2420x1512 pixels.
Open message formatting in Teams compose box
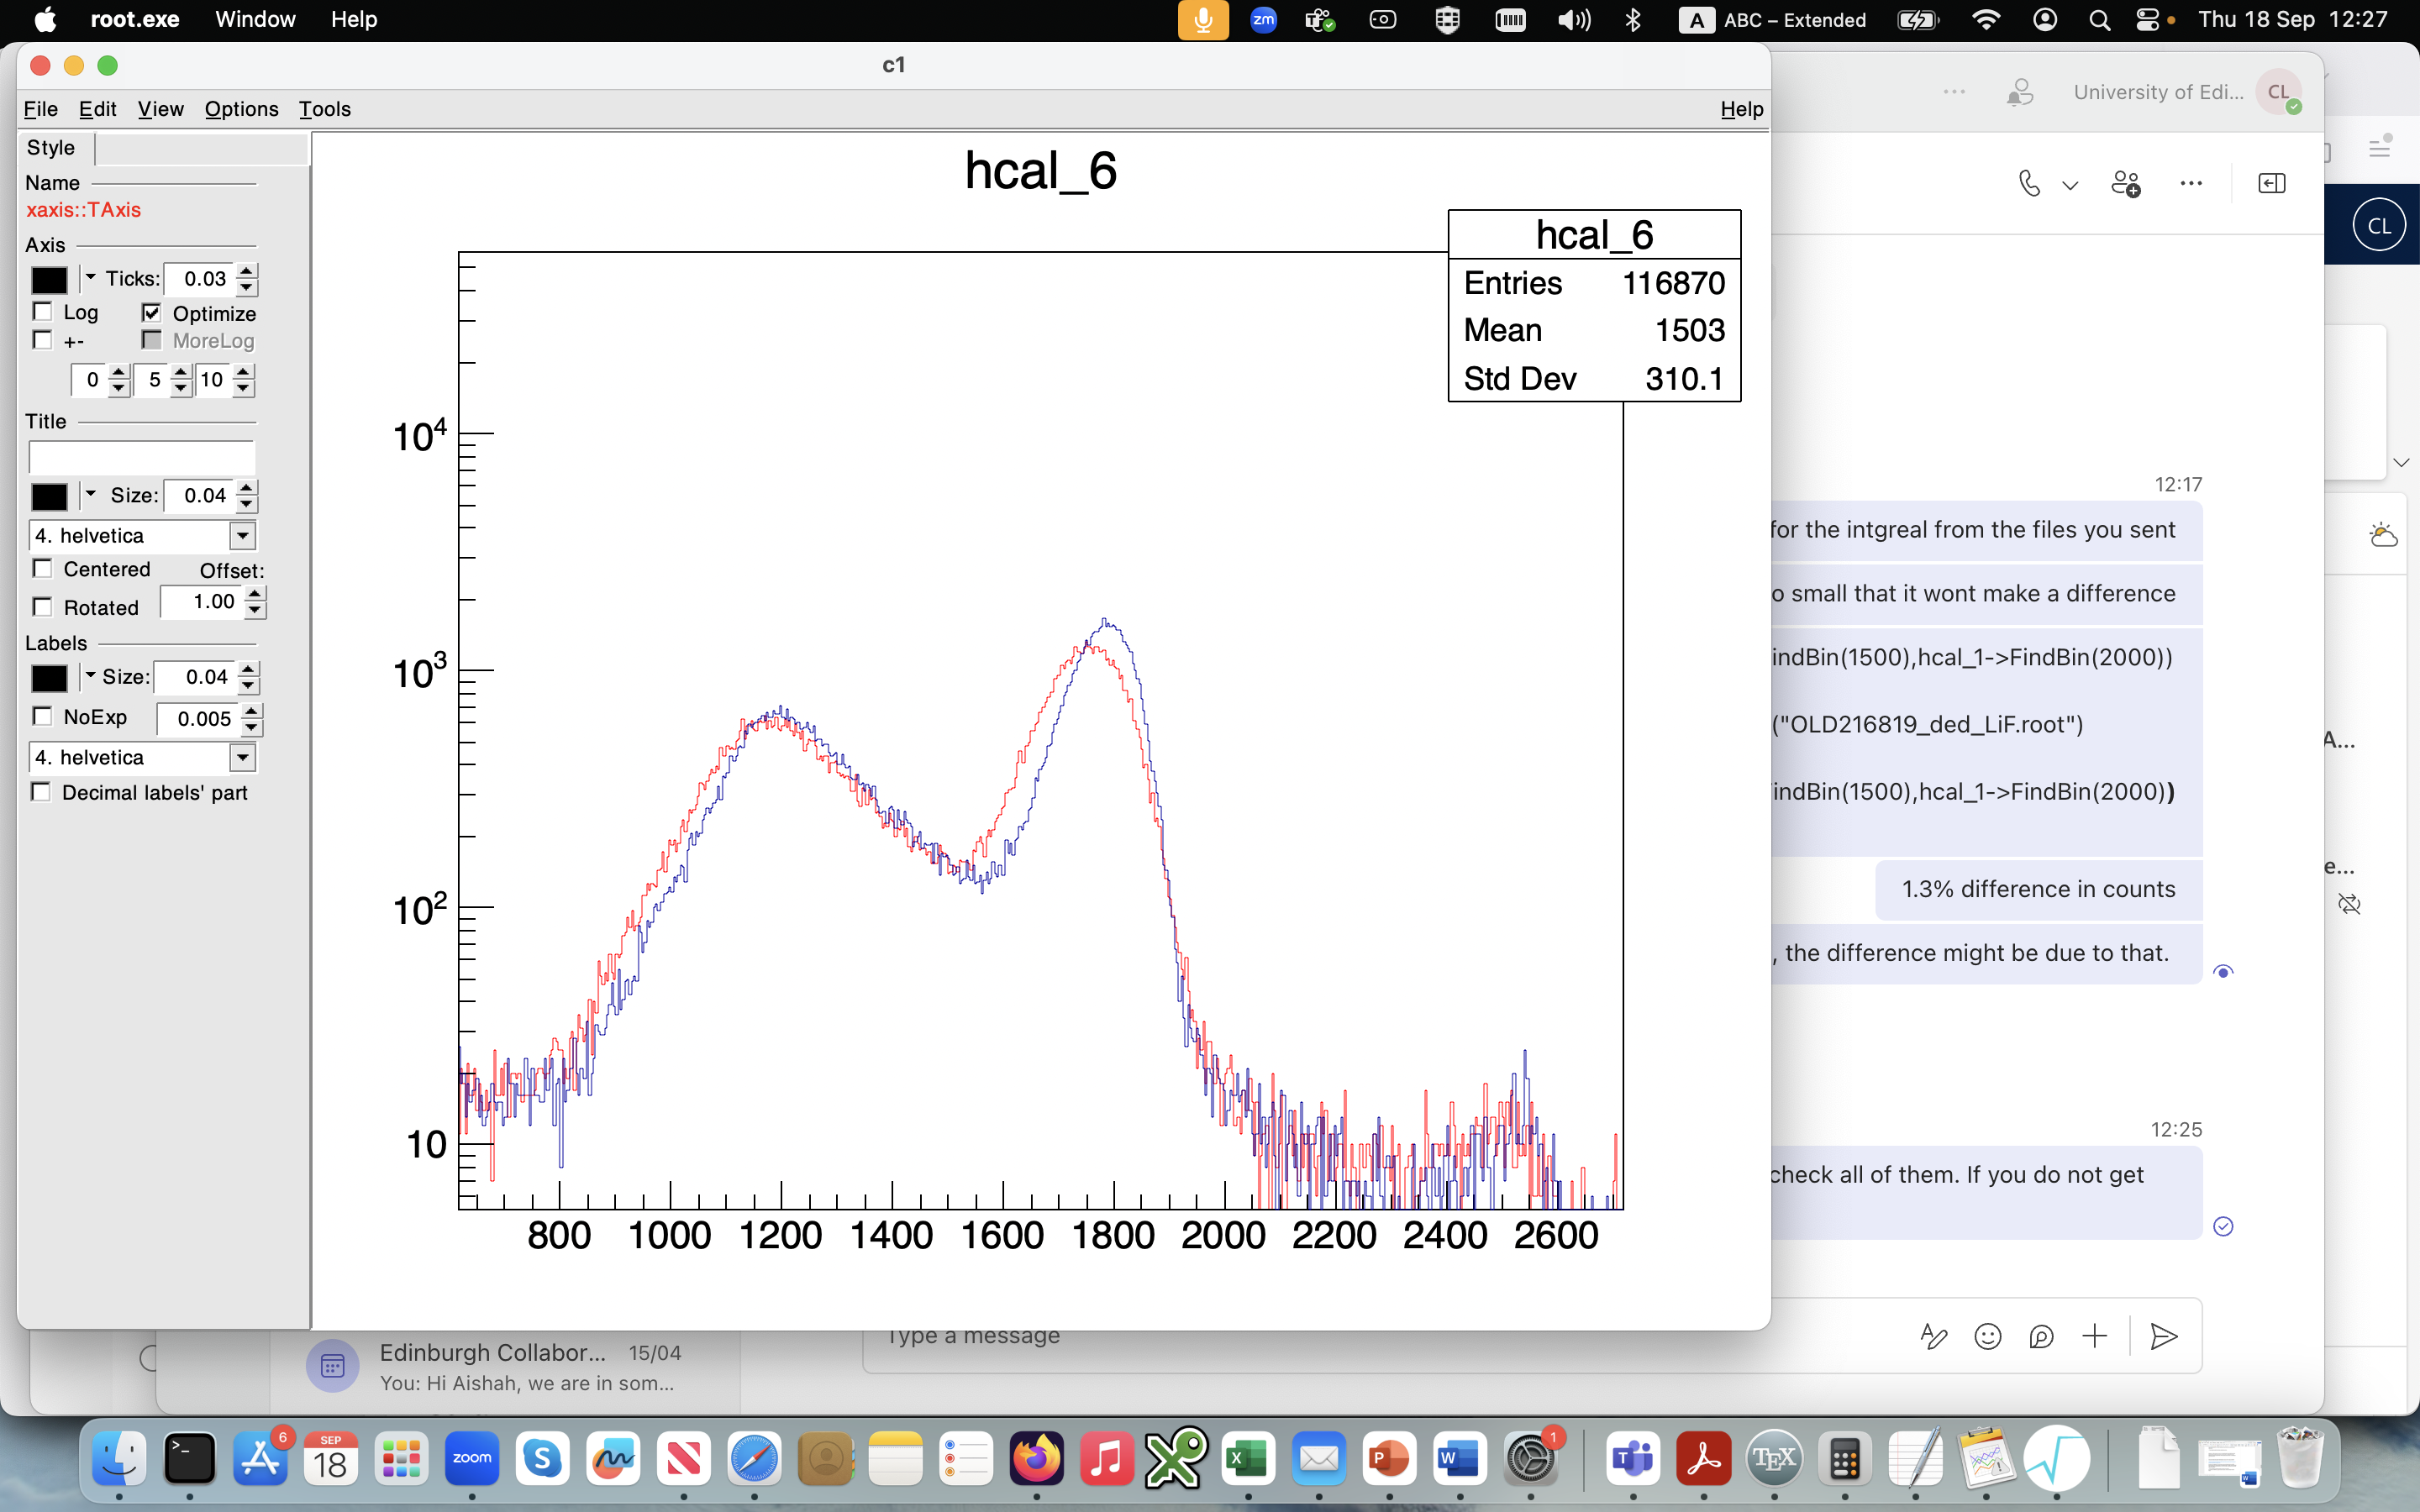1933,1336
